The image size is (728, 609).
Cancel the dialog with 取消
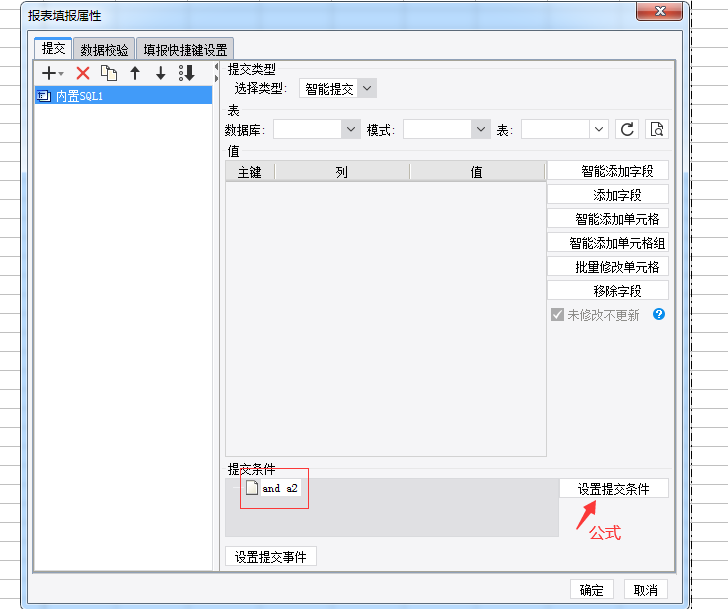pyautogui.click(x=645, y=590)
